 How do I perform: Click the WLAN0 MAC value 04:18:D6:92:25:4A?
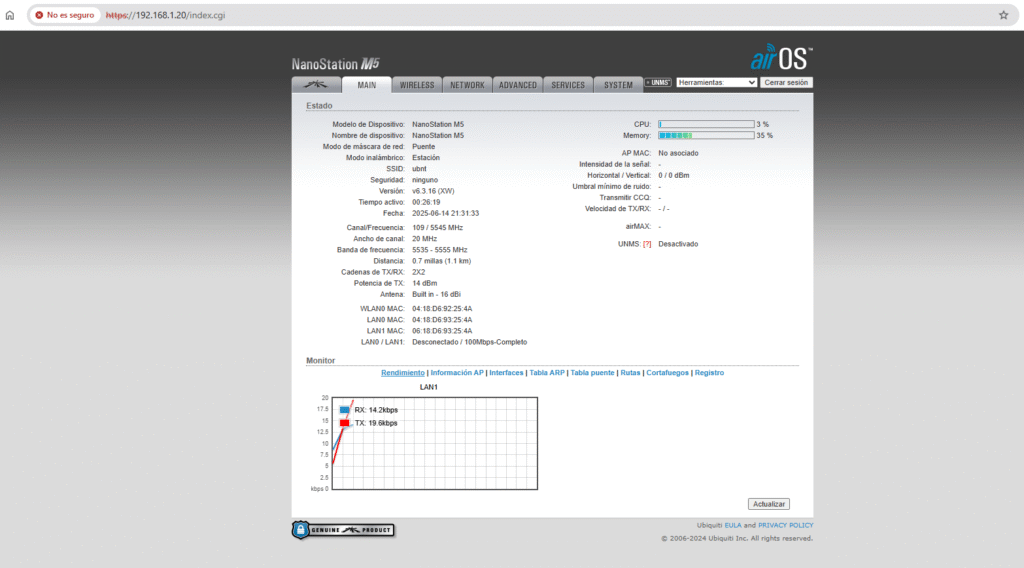coord(442,309)
